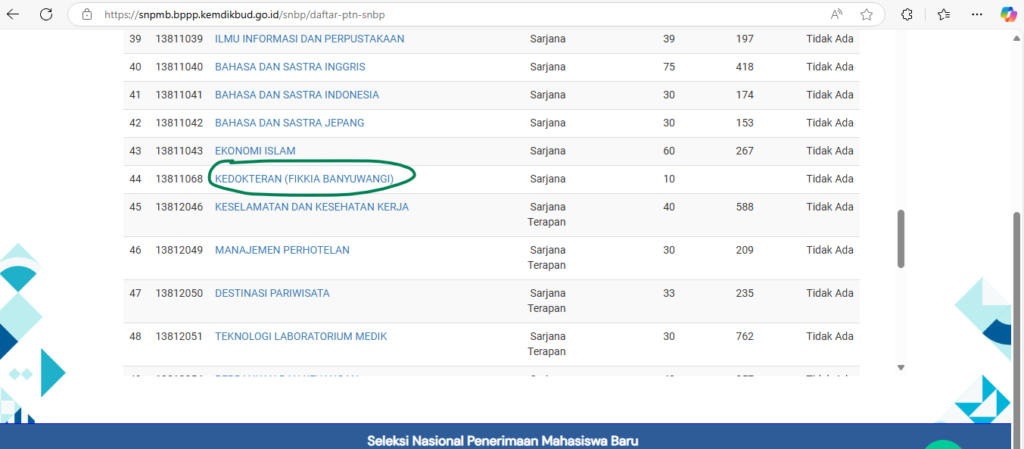Open Copilot icon in toolbar
The height and width of the screenshot is (449, 1024).
tap(1008, 14)
